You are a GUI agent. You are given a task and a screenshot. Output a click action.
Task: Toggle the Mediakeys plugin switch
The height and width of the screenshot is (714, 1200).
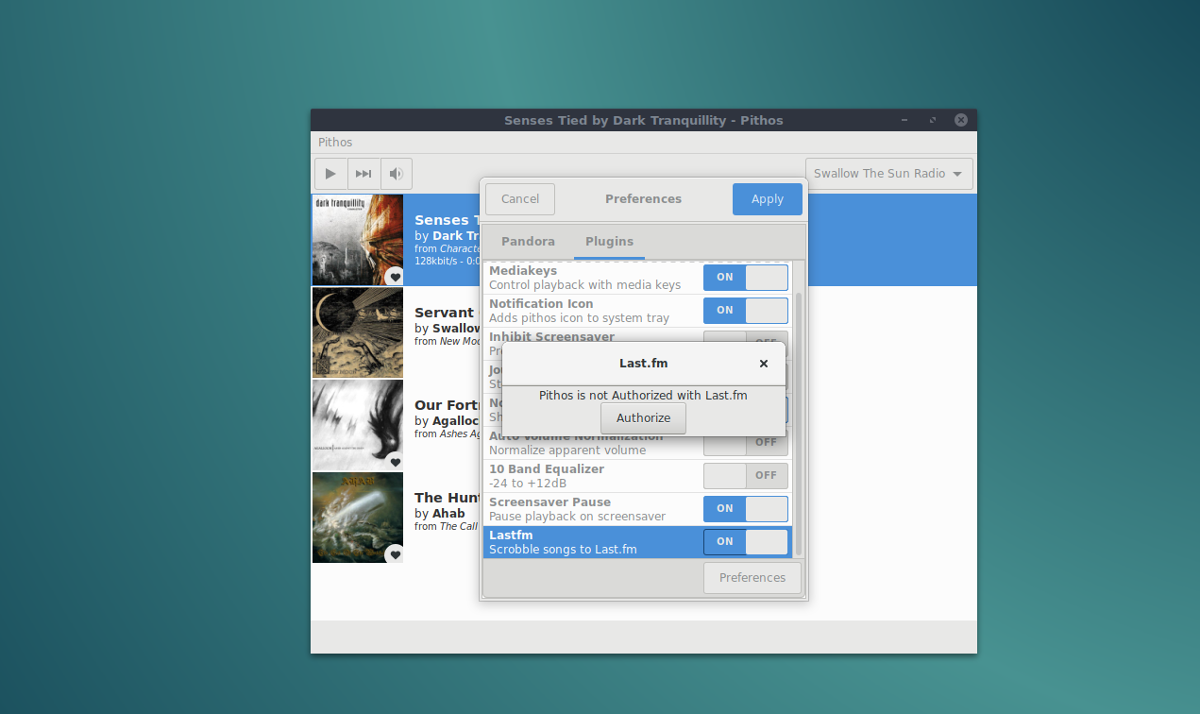click(746, 277)
